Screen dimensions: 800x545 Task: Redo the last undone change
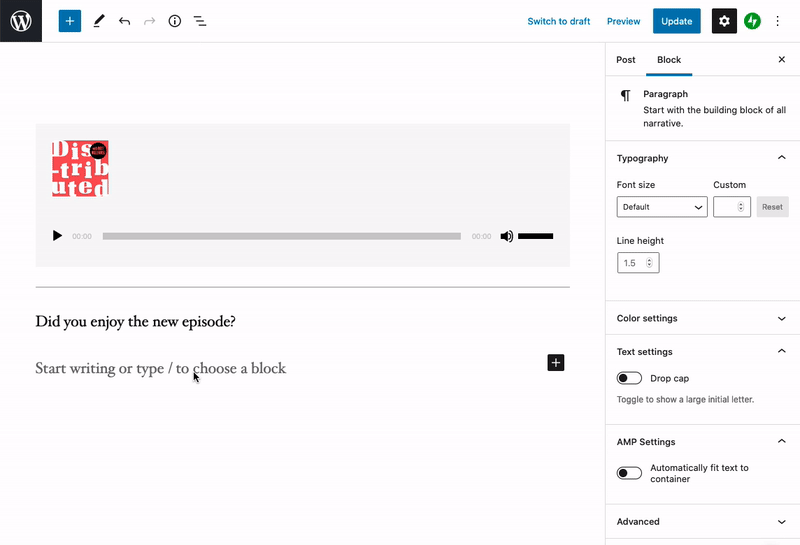click(149, 21)
